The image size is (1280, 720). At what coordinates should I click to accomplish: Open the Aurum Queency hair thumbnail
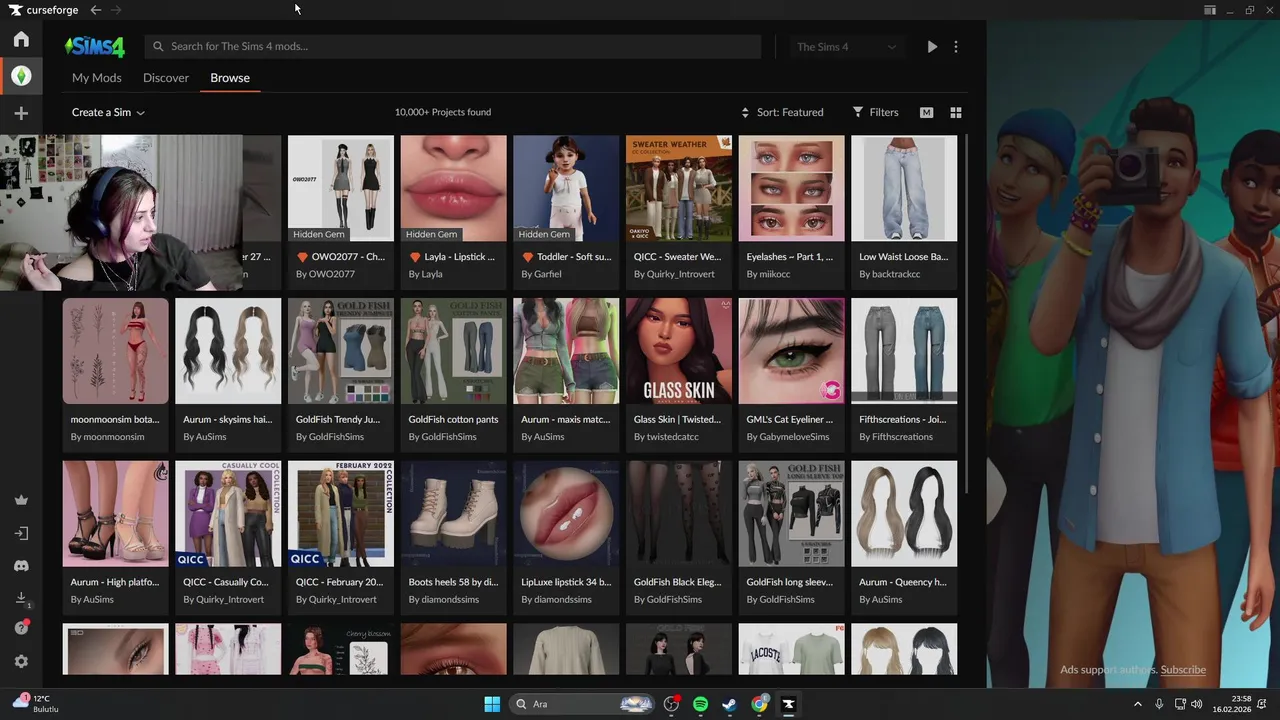904,514
